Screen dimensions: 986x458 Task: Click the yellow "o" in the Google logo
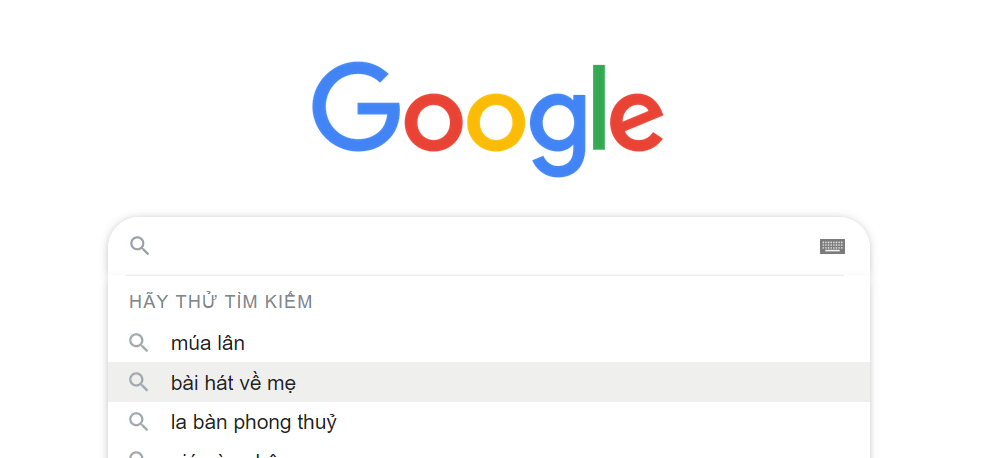pos(495,121)
